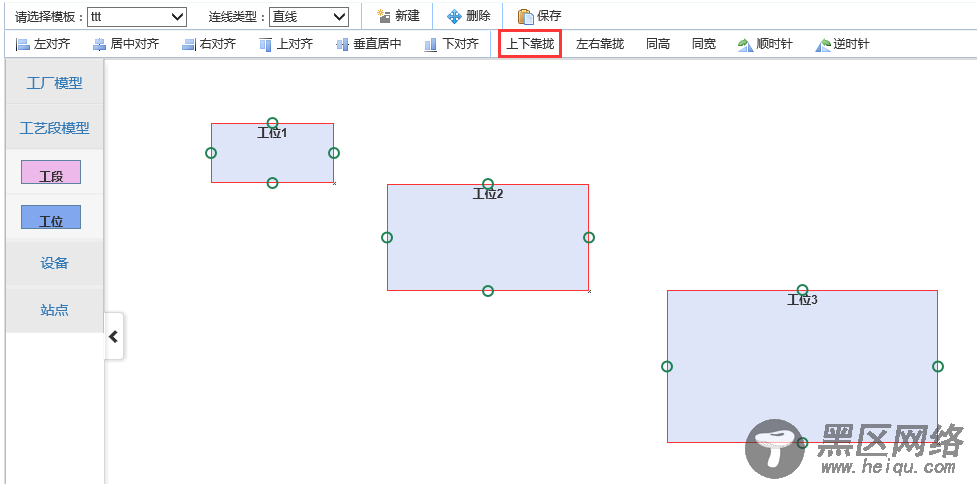This screenshot has width=977, height=484.
Task: Open the 请选择模板 template dropdown
Action: click(137, 17)
